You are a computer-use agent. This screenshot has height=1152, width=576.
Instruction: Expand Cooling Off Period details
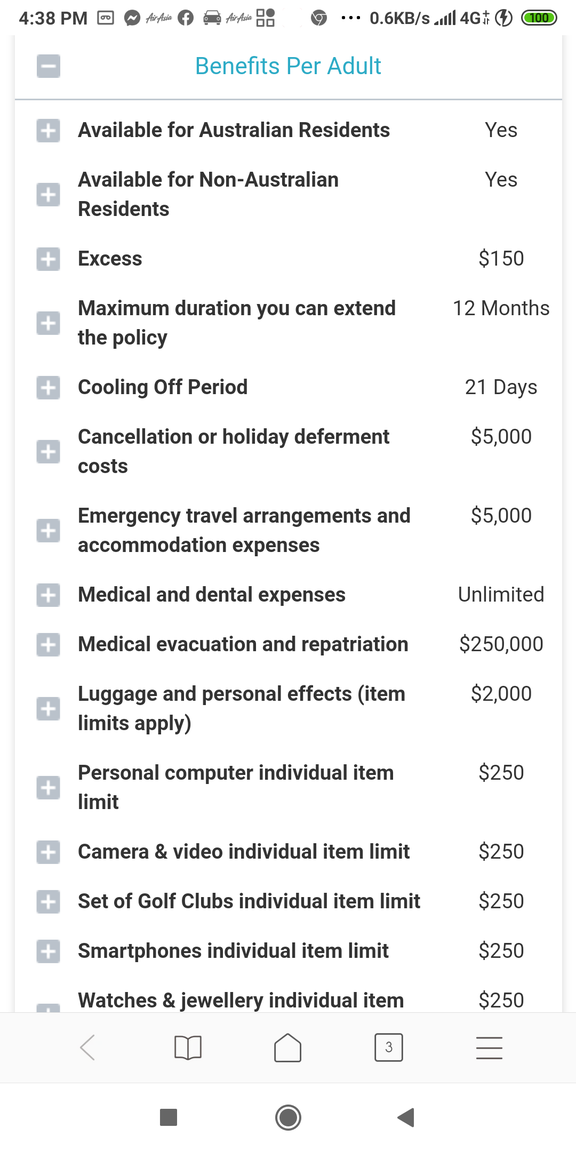click(x=48, y=388)
